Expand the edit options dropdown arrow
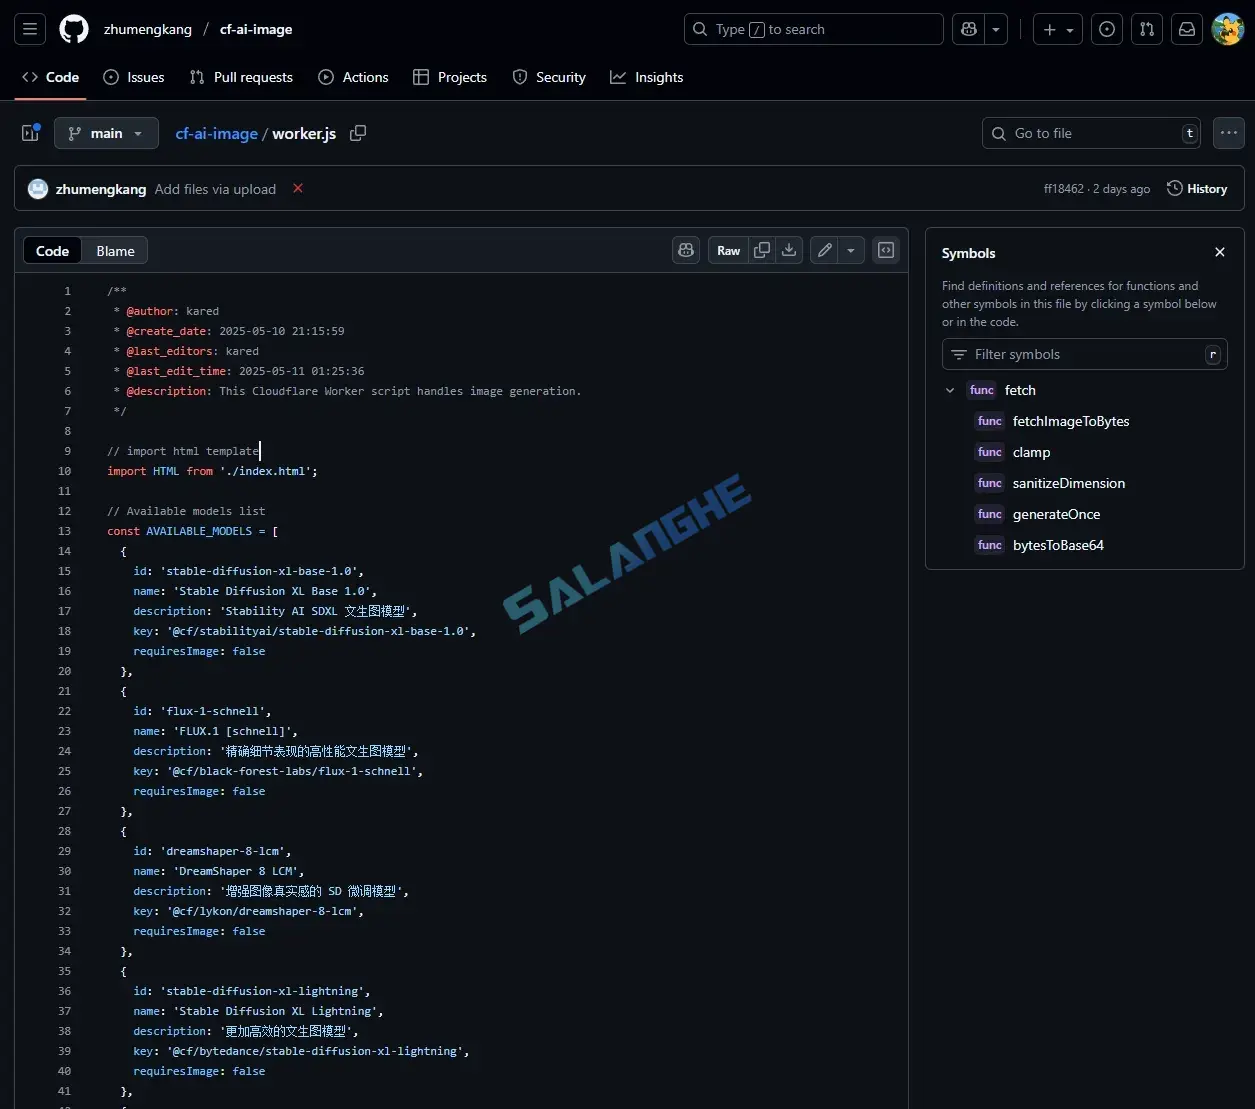The image size is (1255, 1109). tap(850, 250)
